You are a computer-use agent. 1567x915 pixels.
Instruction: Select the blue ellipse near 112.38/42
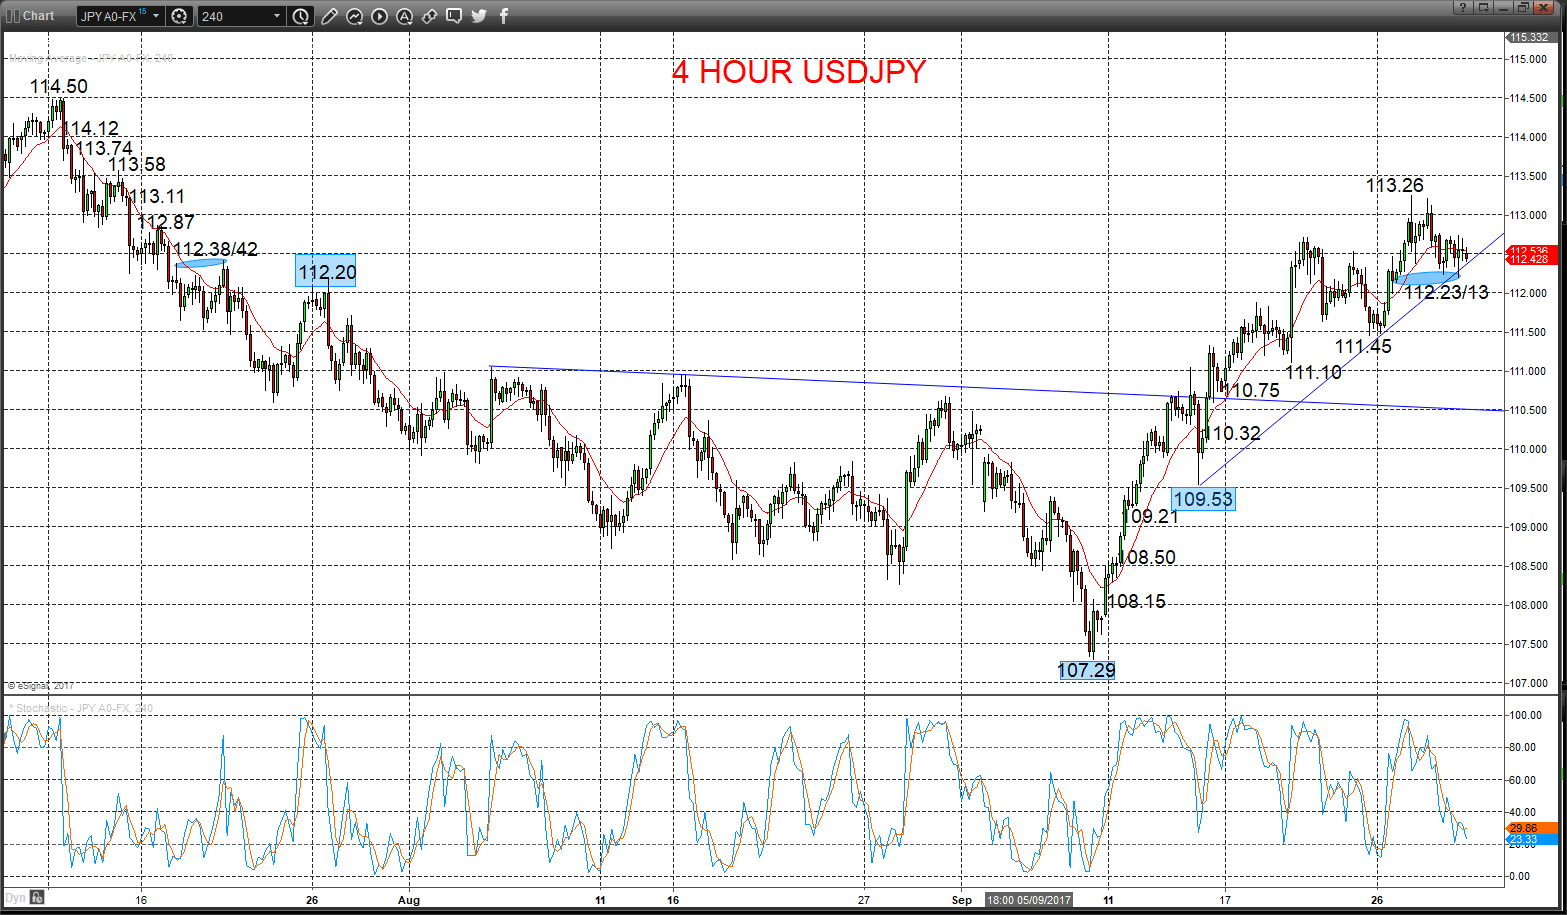click(201, 263)
